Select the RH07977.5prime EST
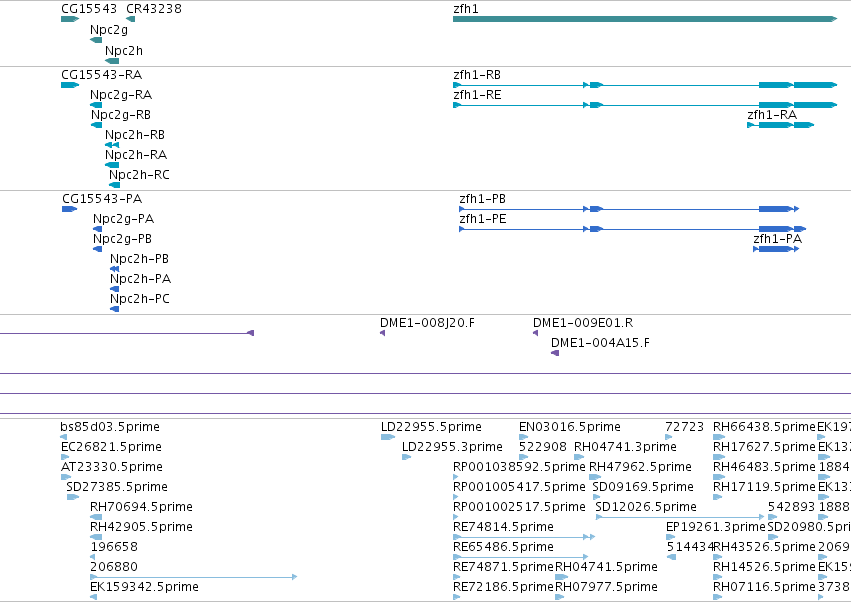This screenshot has width=851, height=602. tap(559, 597)
